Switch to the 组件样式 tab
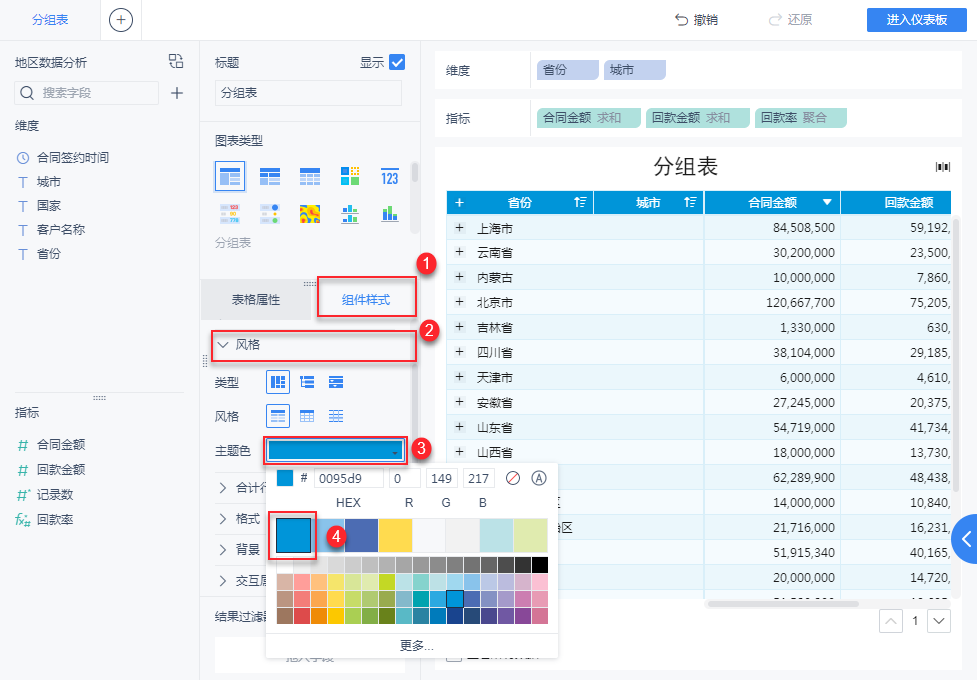The width and height of the screenshot is (977, 680). pyautogui.click(x=366, y=299)
